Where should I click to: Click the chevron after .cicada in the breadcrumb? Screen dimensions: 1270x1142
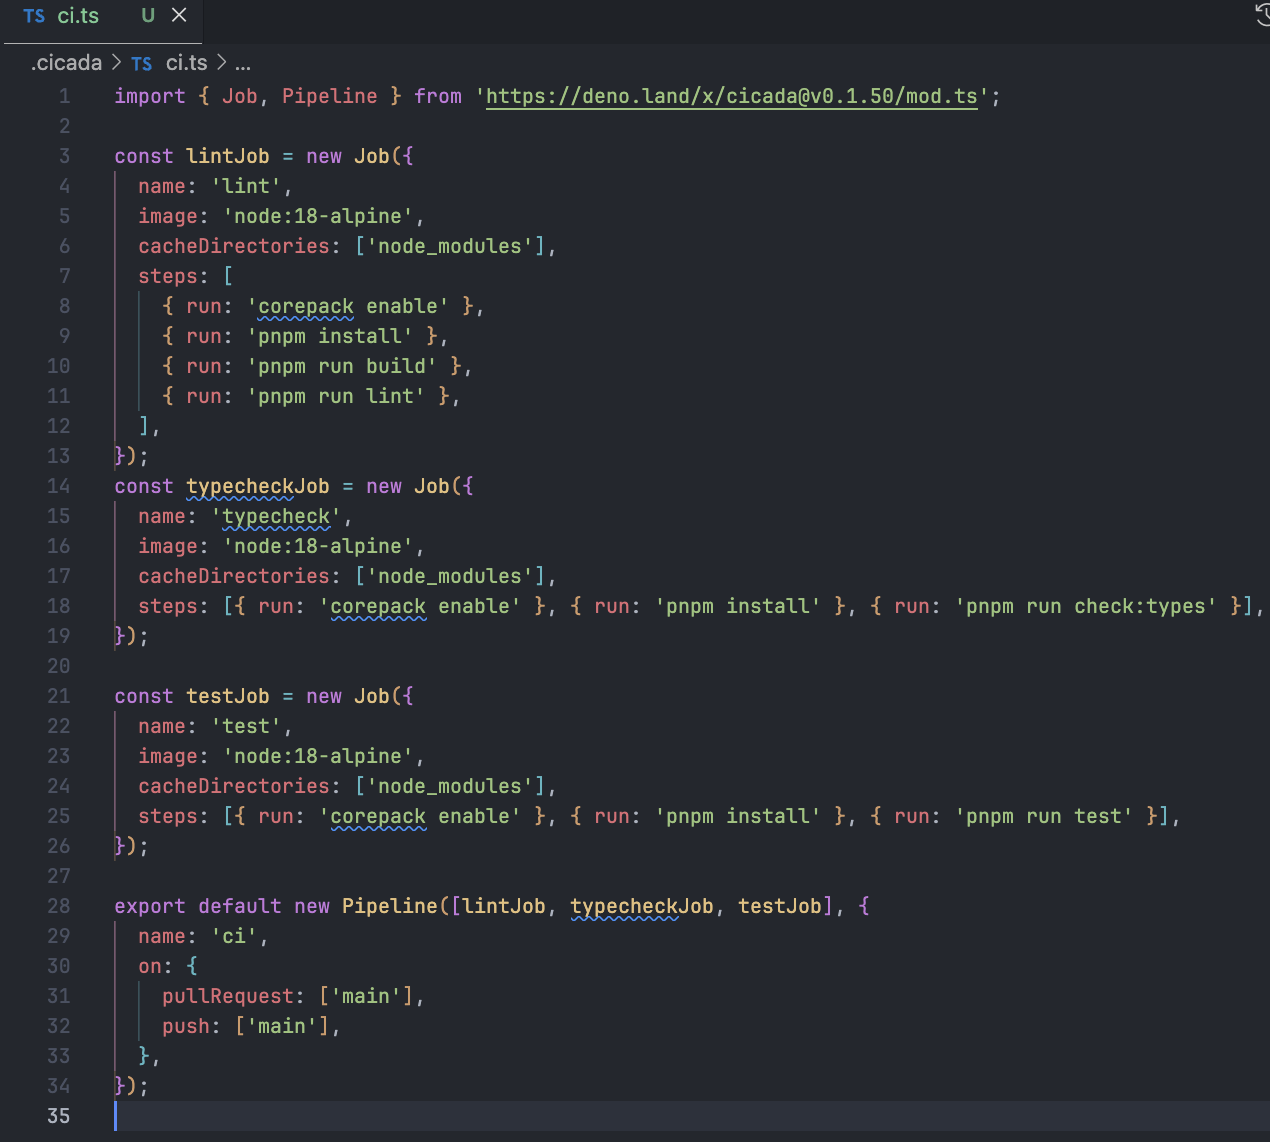pyautogui.click(x=117, y=63)
